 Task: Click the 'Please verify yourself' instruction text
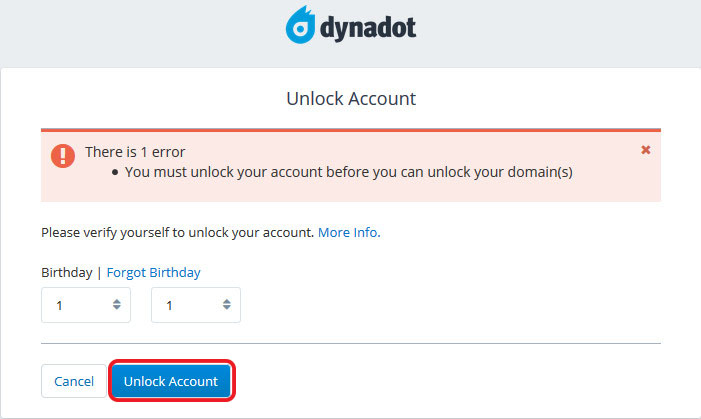177,232
